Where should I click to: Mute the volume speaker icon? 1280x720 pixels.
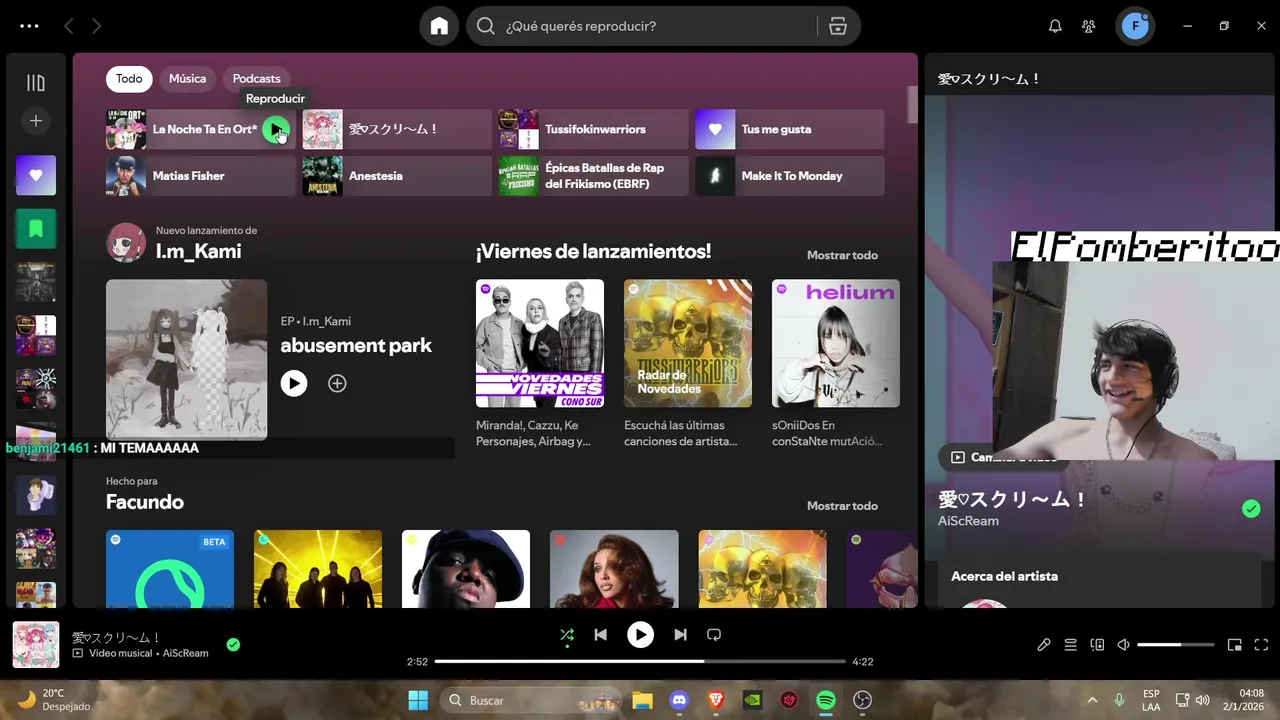(x=1123, y=645)
